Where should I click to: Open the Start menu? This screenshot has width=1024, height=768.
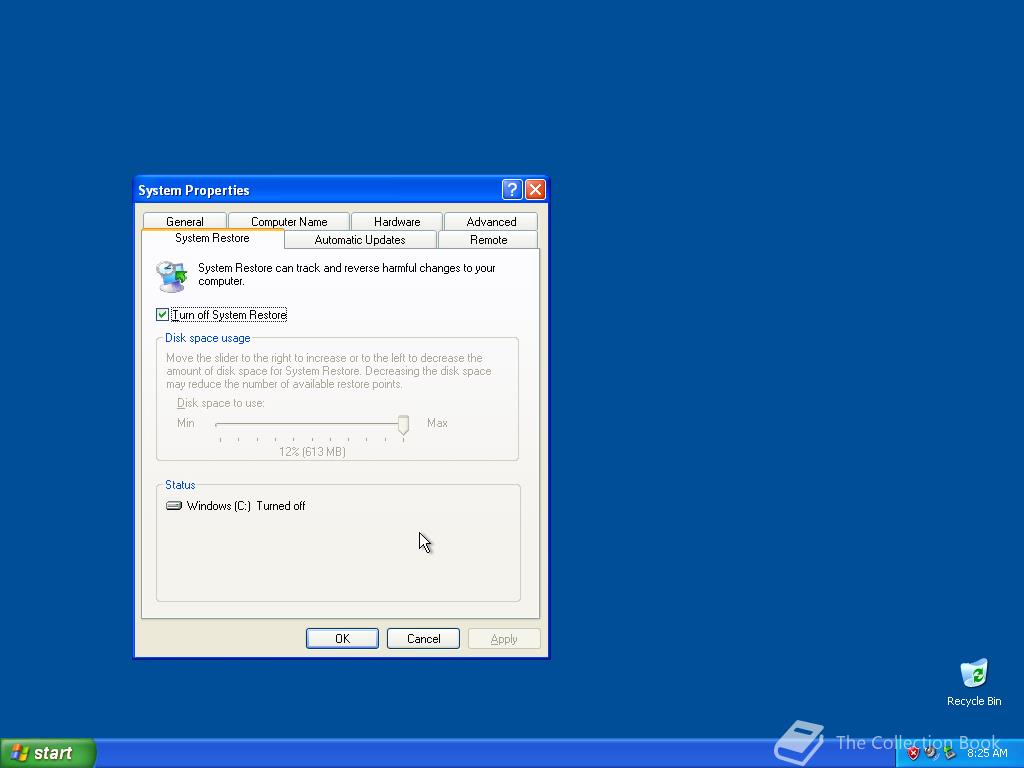[x=48, y=753]
